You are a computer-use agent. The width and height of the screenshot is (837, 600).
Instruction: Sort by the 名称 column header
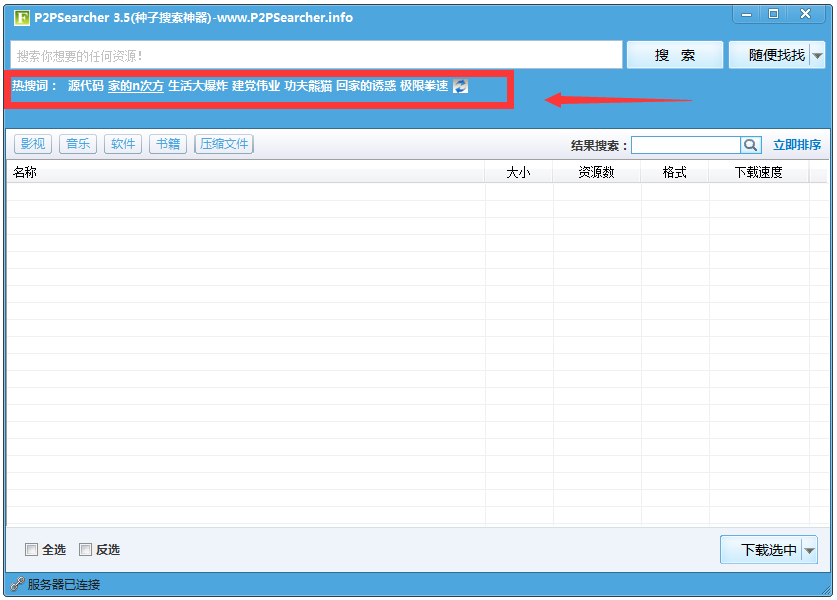(x=246, y=172)
